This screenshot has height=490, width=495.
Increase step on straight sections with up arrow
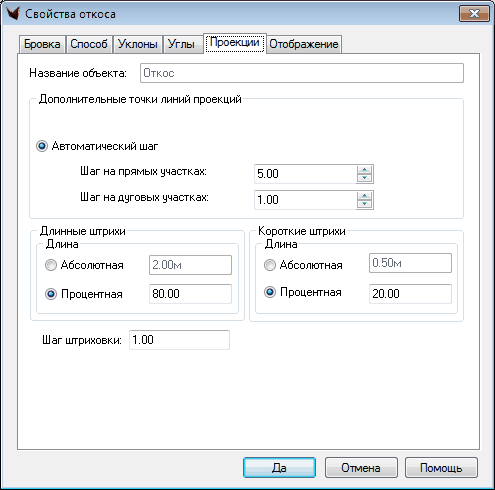point(364,169)
